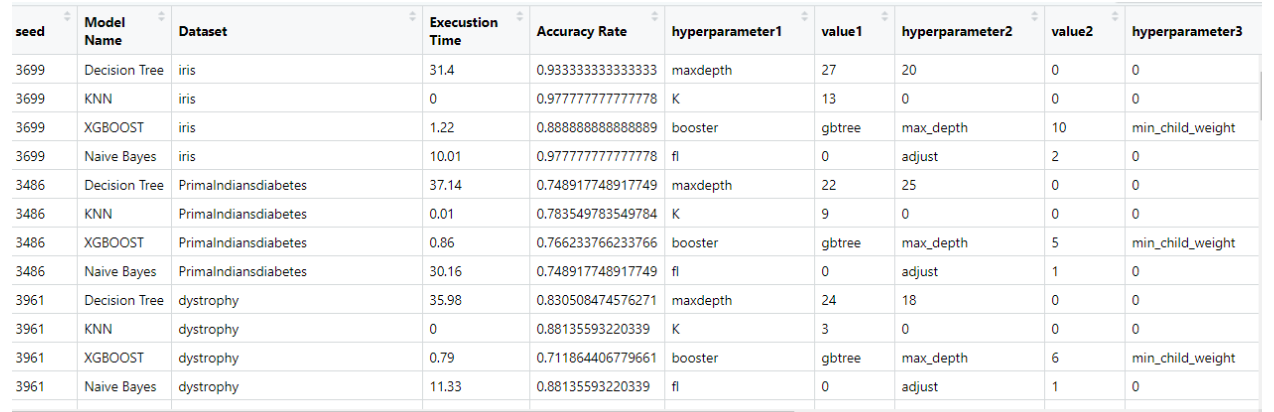Click accuracy cell 0.933333333333333
Screen dimensions: 1274x412
coord(596,71)
